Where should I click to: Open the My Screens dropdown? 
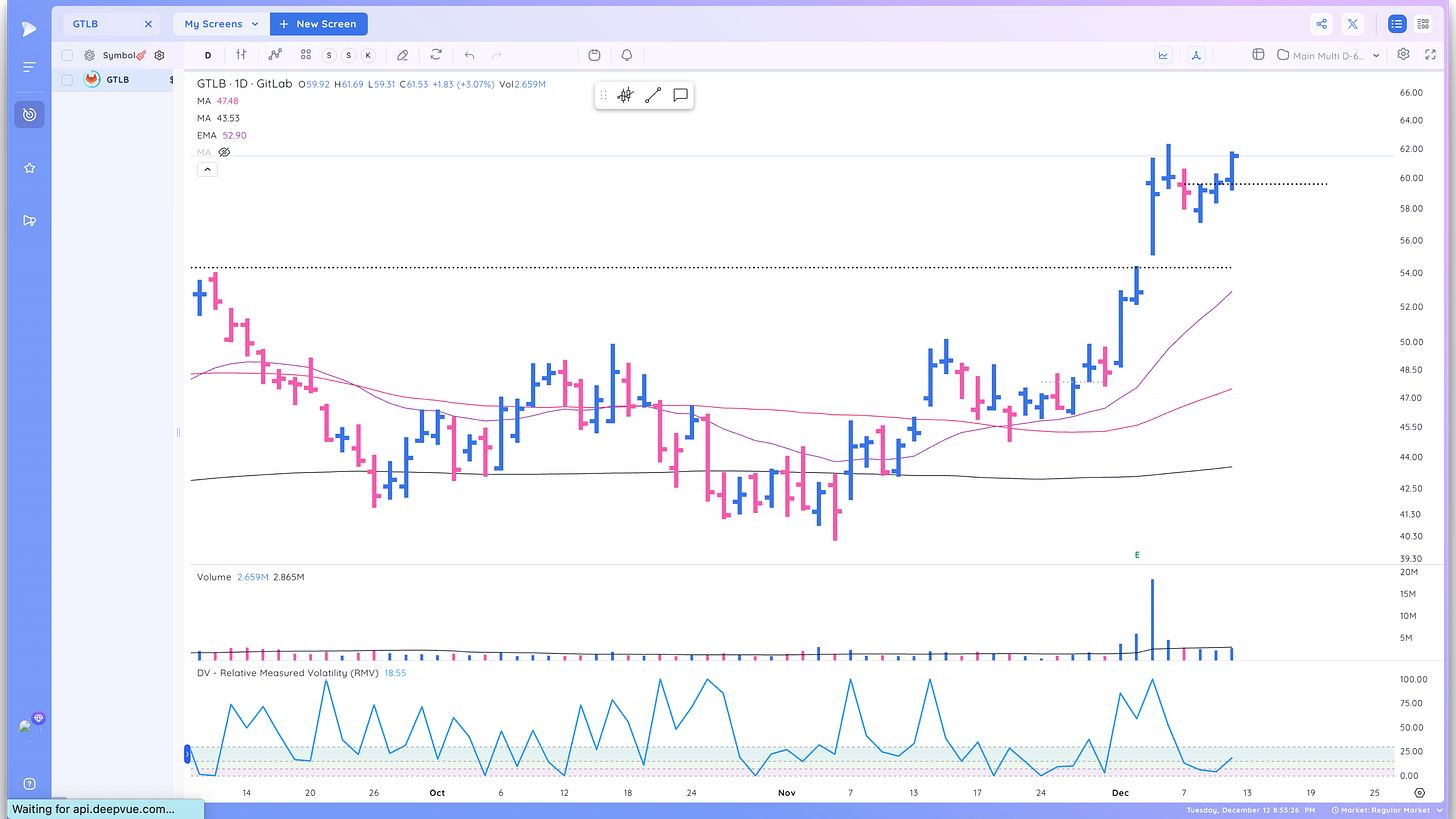(221, 24)
